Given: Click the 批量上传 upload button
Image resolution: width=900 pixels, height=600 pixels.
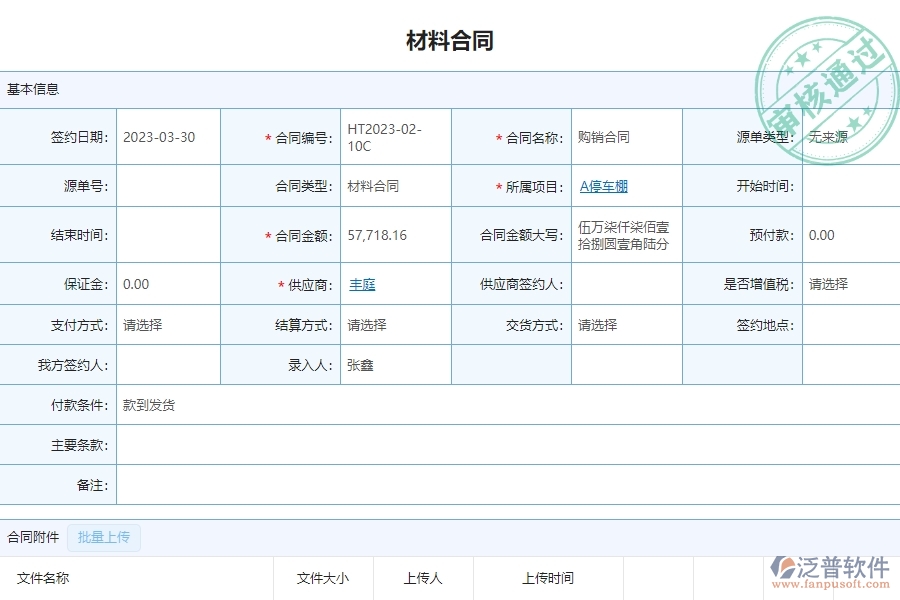Looking at the screenshot, I should [104, 537].
